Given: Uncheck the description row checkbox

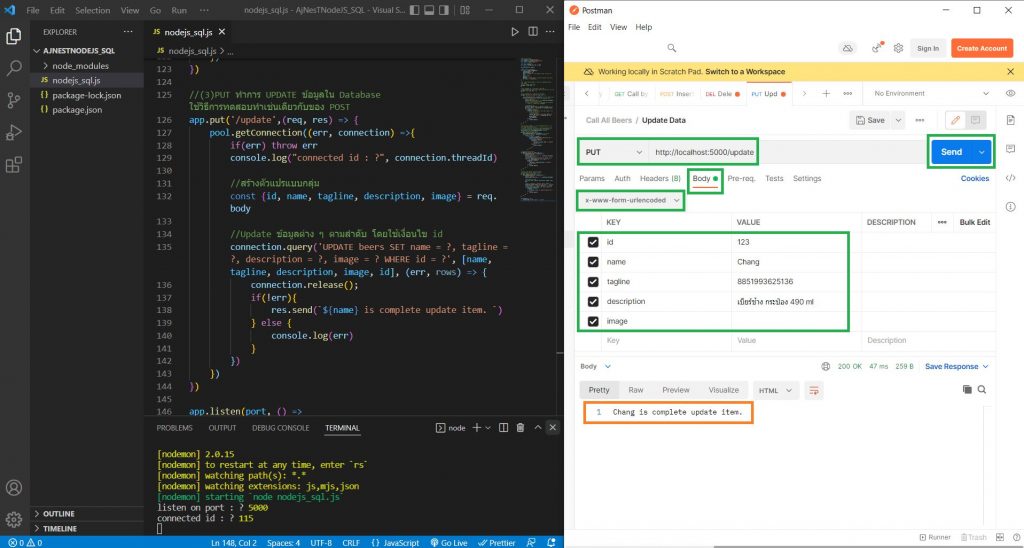Looking at the screenshot, I should click(593, 302).
